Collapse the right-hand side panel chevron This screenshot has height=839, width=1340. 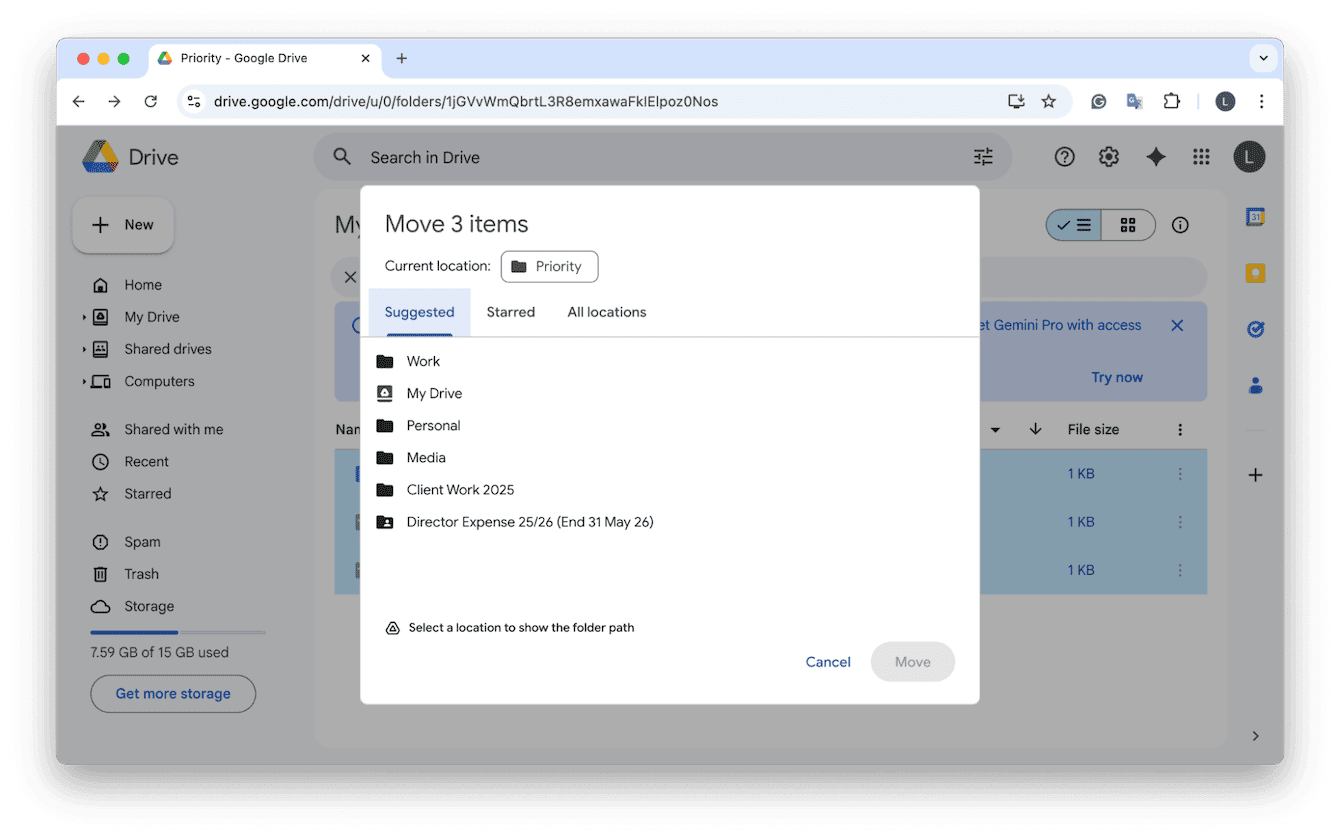point(1255,735)
